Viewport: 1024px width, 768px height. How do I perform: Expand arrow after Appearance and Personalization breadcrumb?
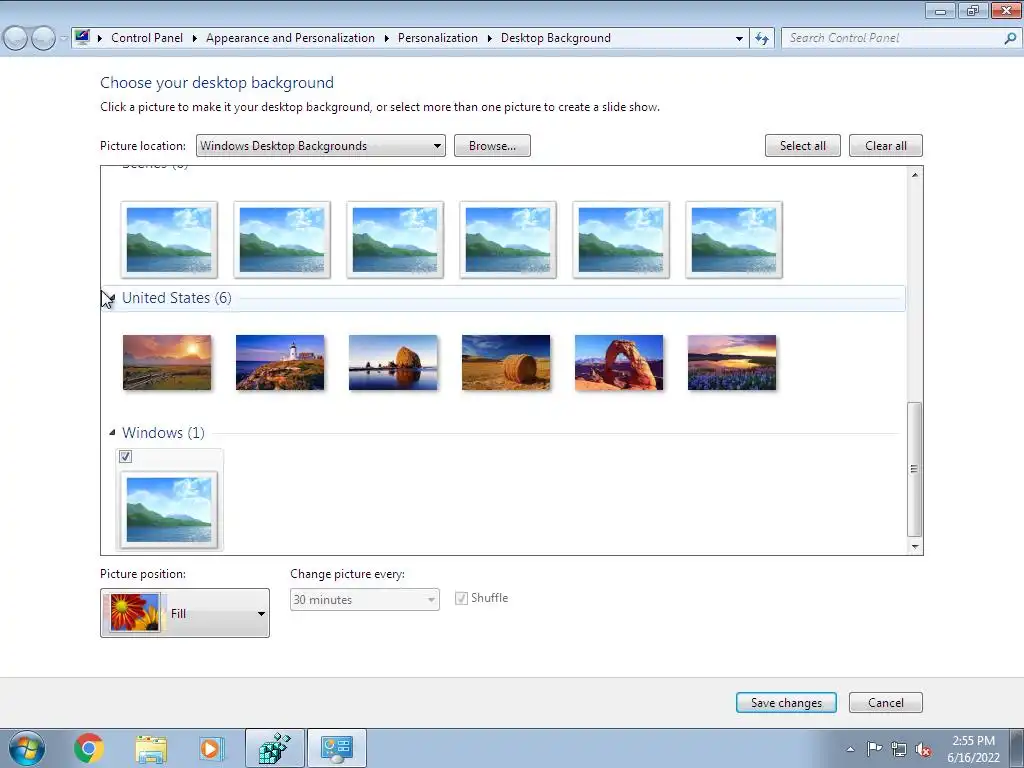(387, 39)
